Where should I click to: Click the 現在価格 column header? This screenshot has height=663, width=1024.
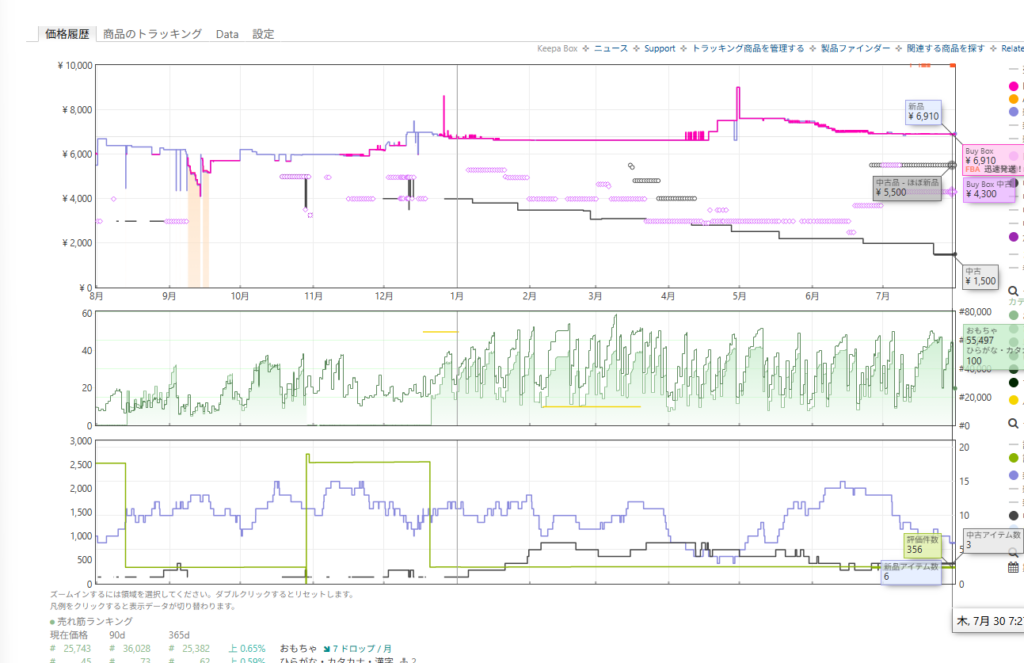click(69, 635)
